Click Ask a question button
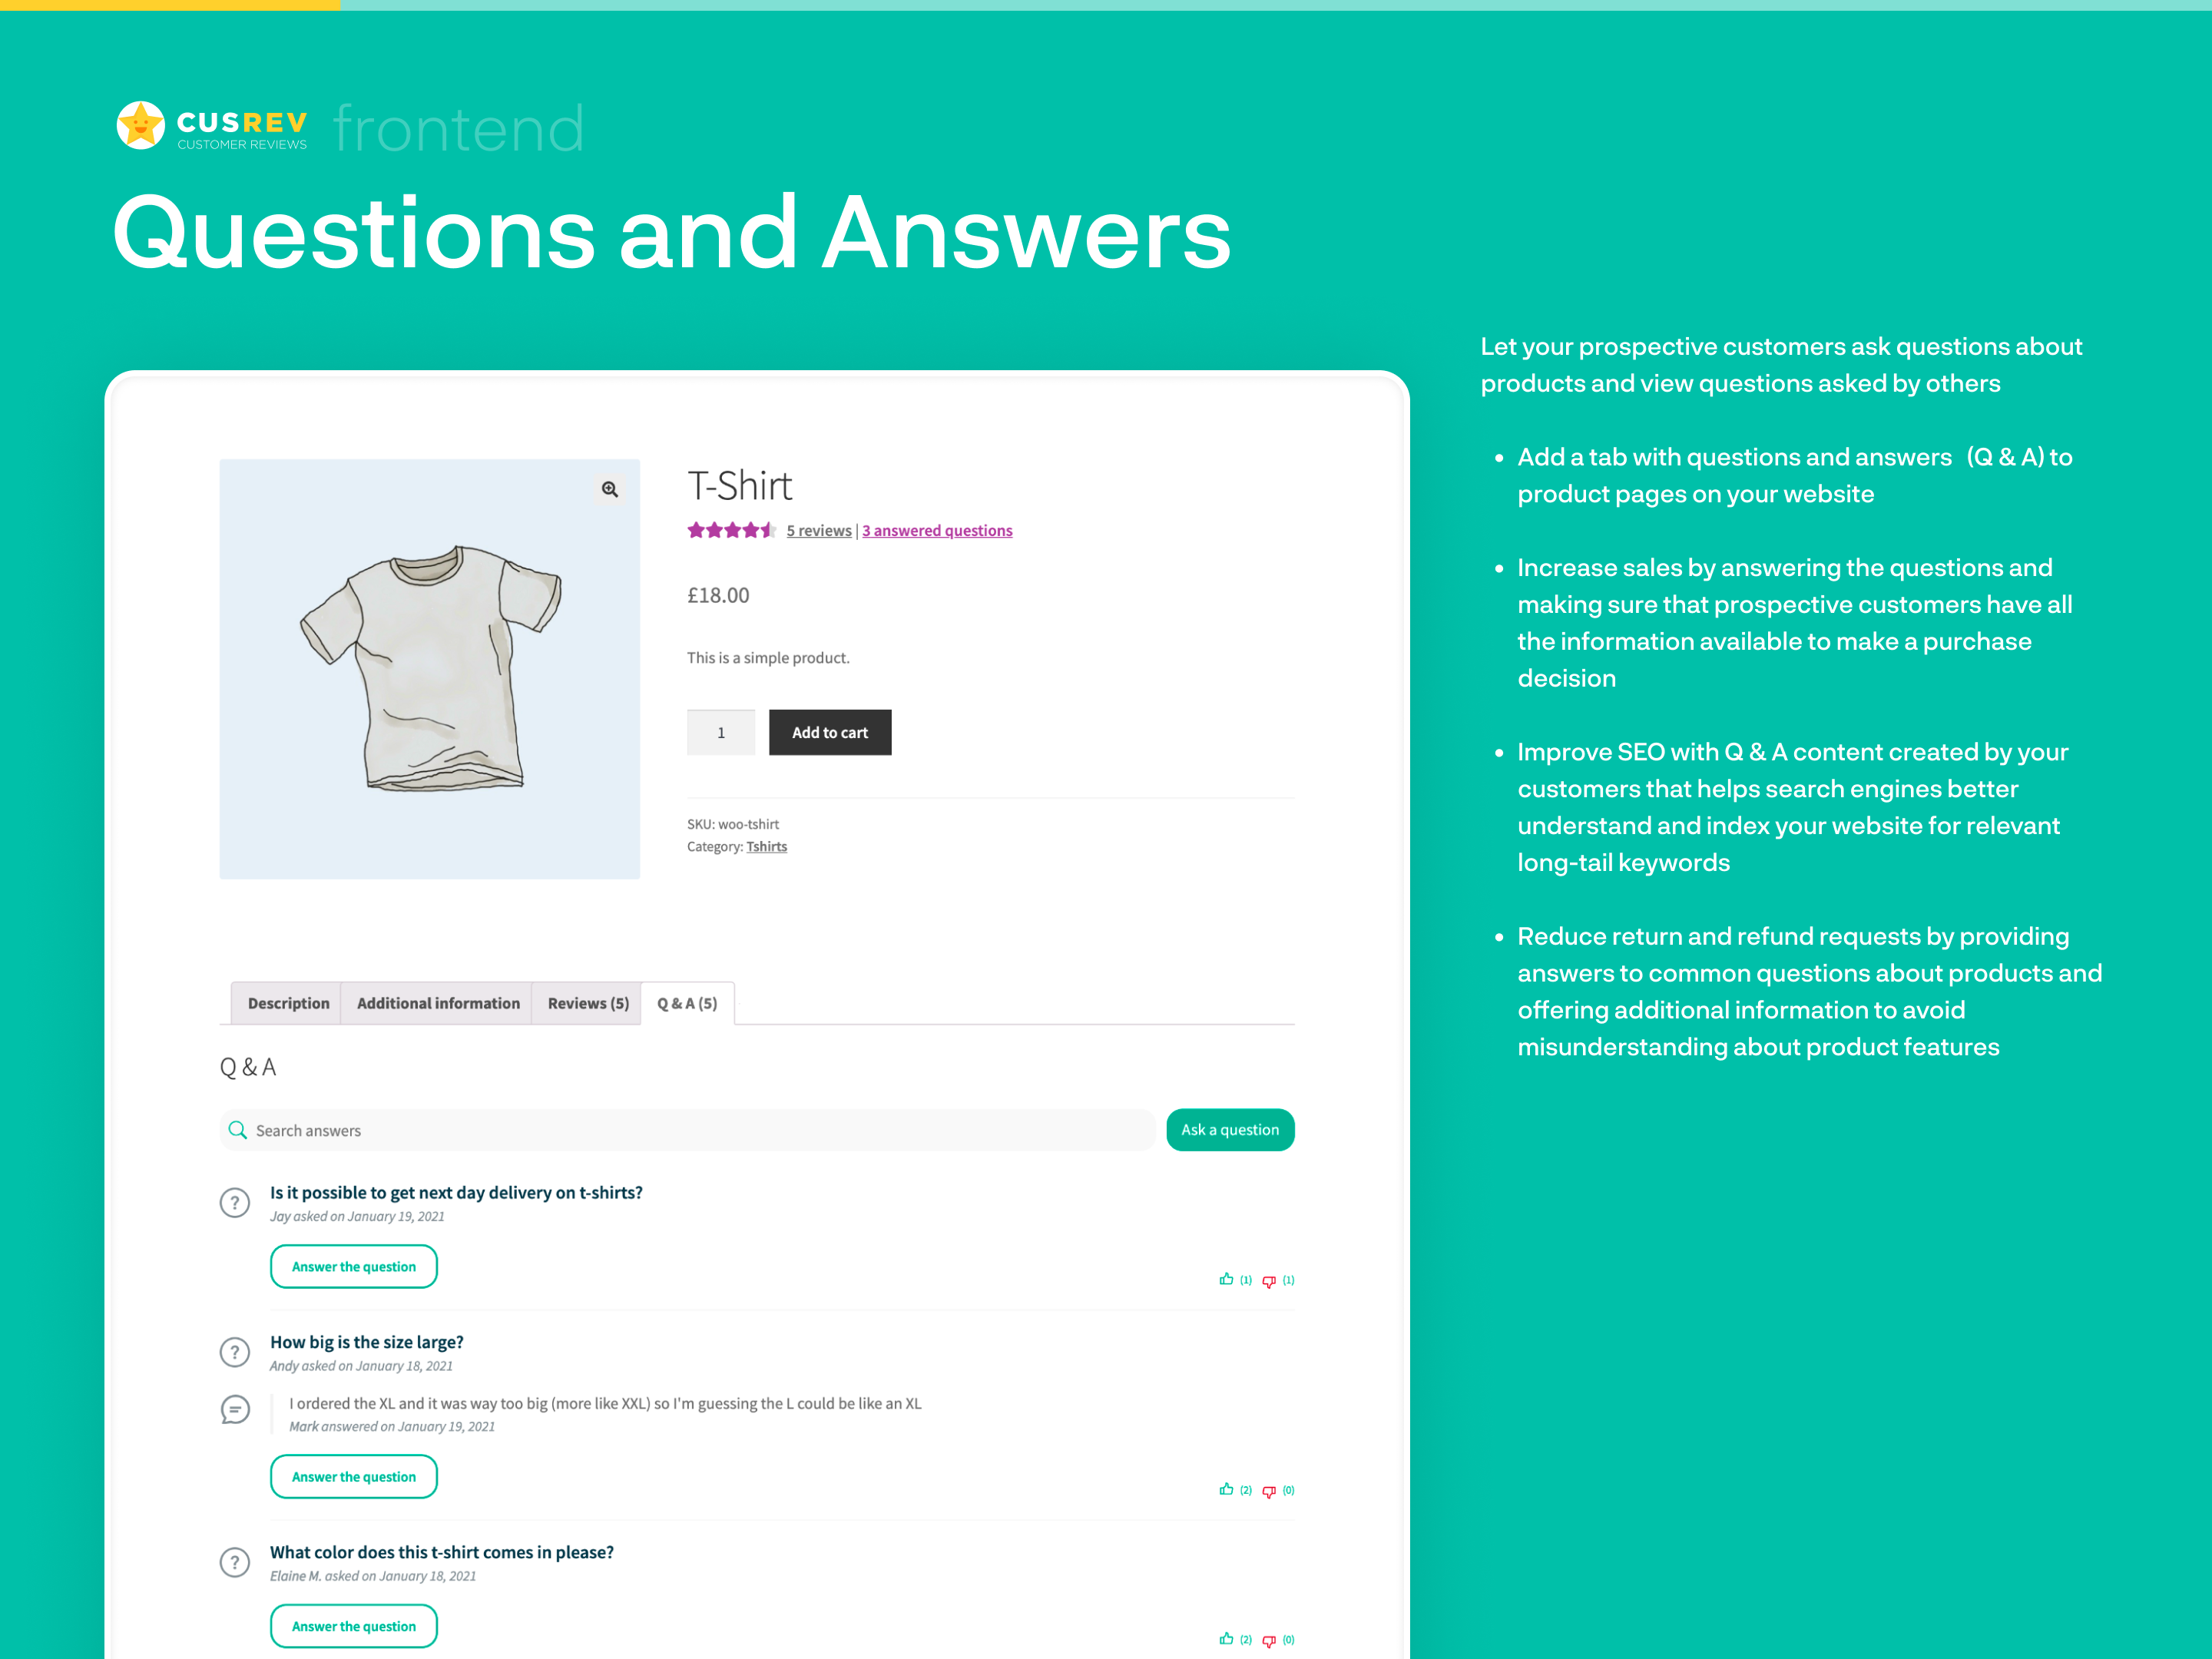 point(1228,1129)
